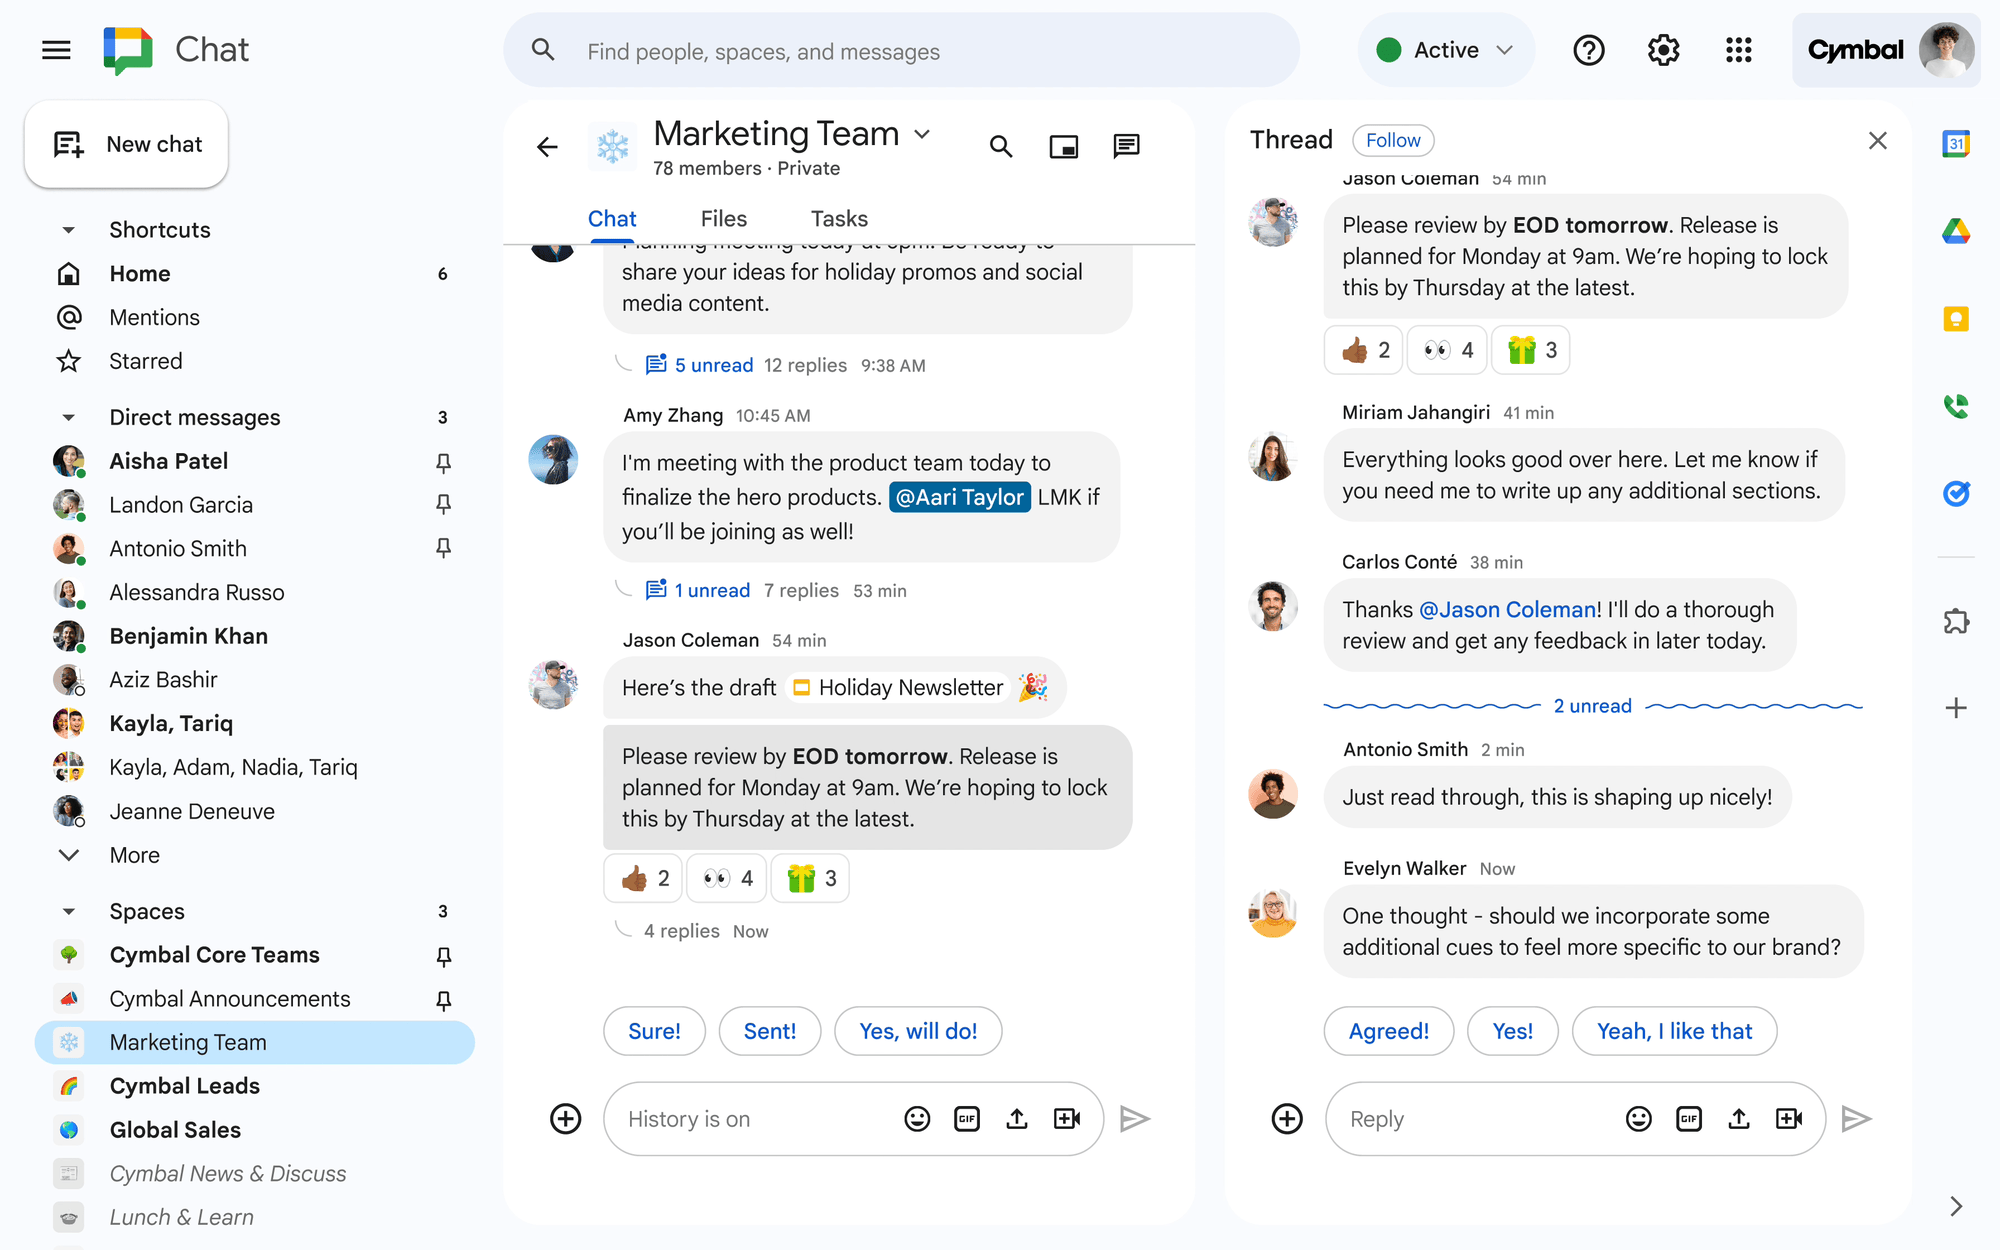
Task: Go back with the arrow beside Marketing Team
Action: (x=547, y=147)
